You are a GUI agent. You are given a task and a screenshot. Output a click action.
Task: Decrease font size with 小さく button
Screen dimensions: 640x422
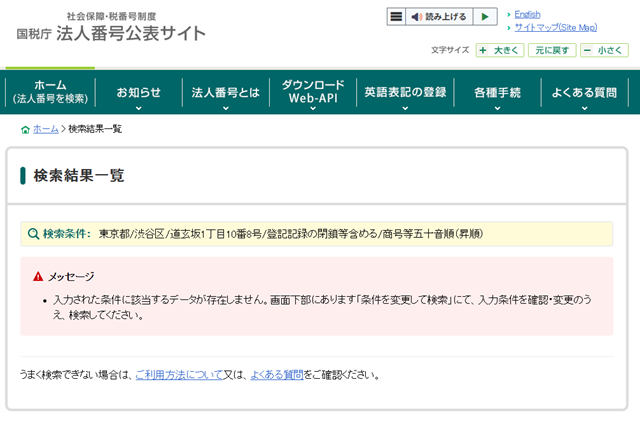click(604, 50)
